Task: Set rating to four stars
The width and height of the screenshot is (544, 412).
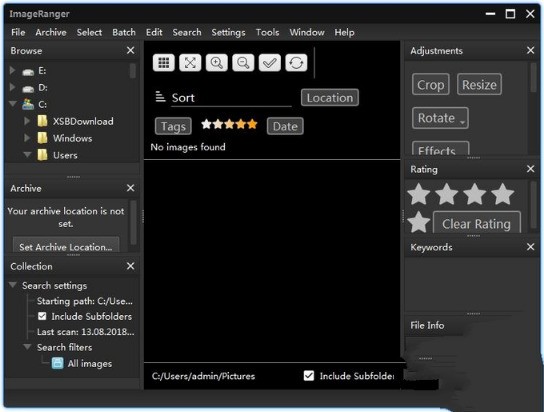Action: (502, 194)
